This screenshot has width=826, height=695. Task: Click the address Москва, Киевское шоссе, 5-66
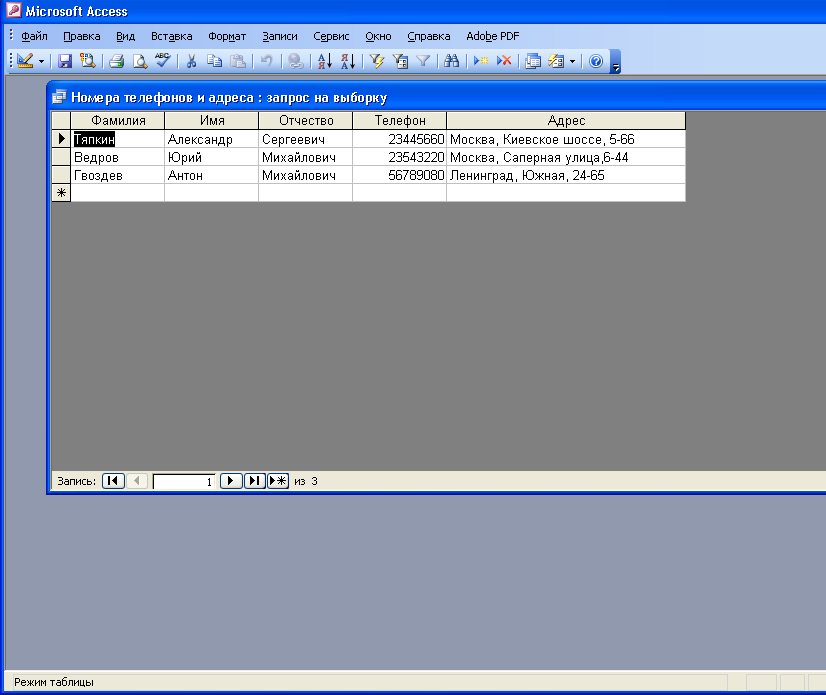click(566, 139)
